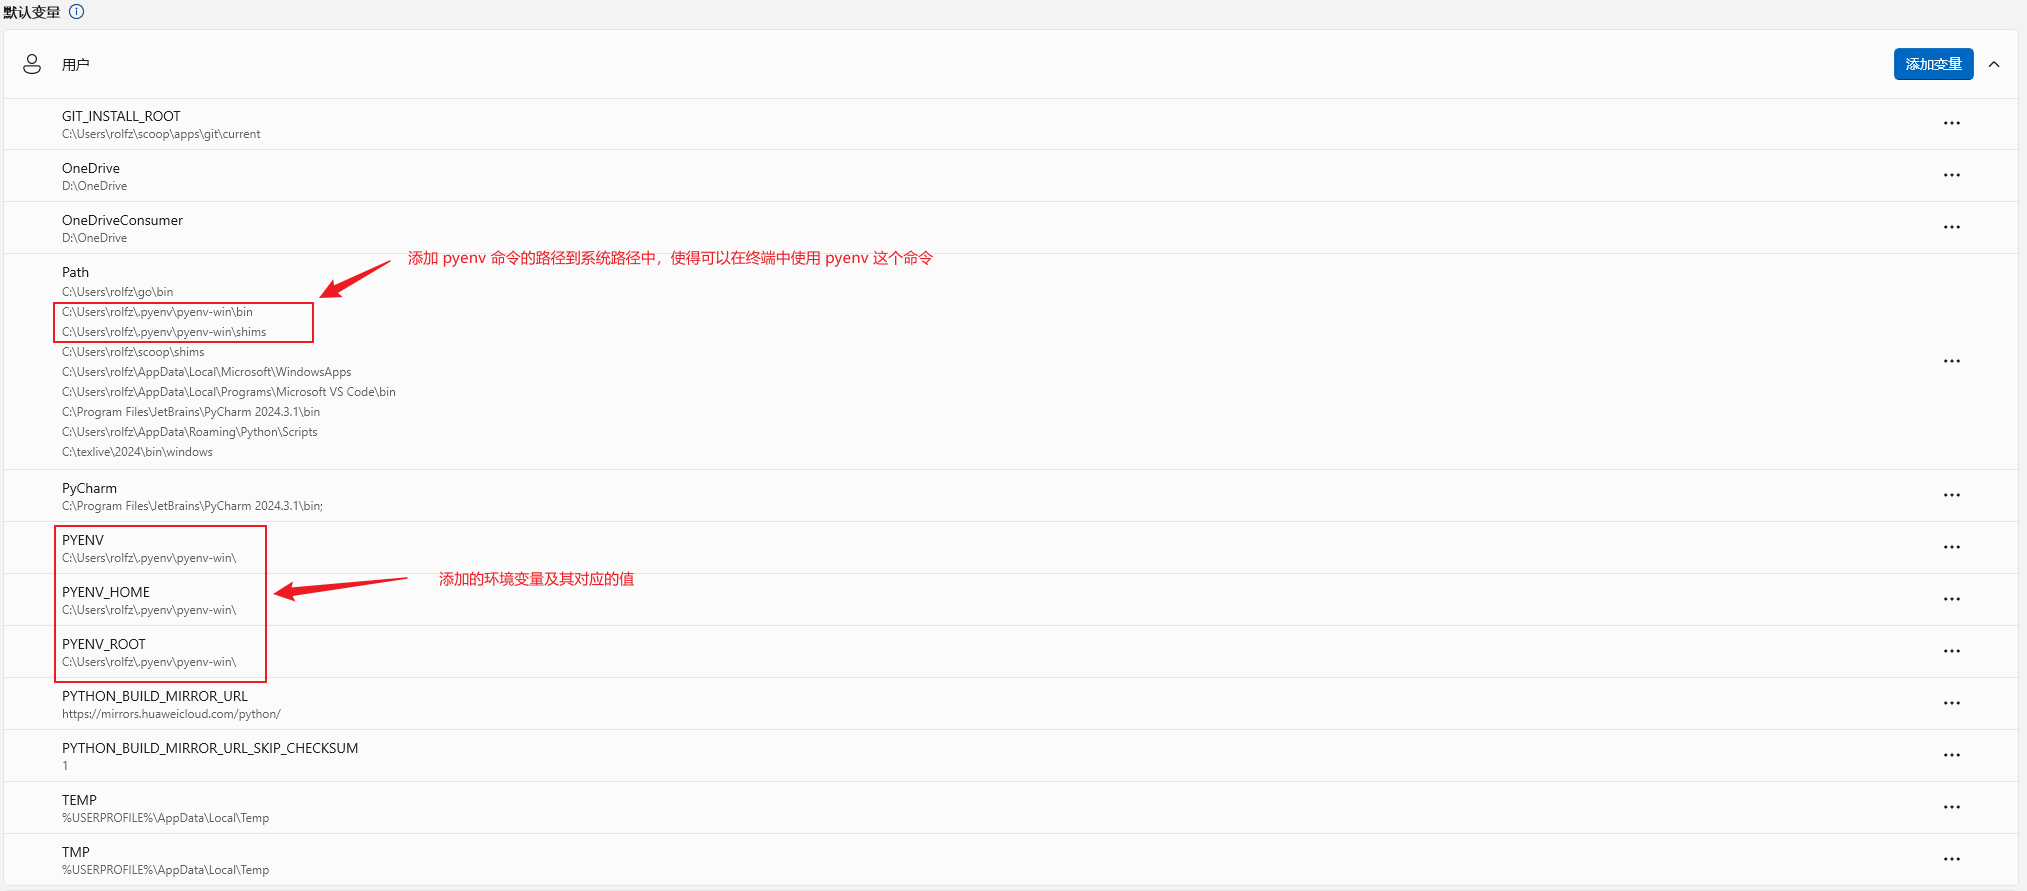2027x891 pixels.
Task: Click the user profile icon next to 用户
Action: 32,64
